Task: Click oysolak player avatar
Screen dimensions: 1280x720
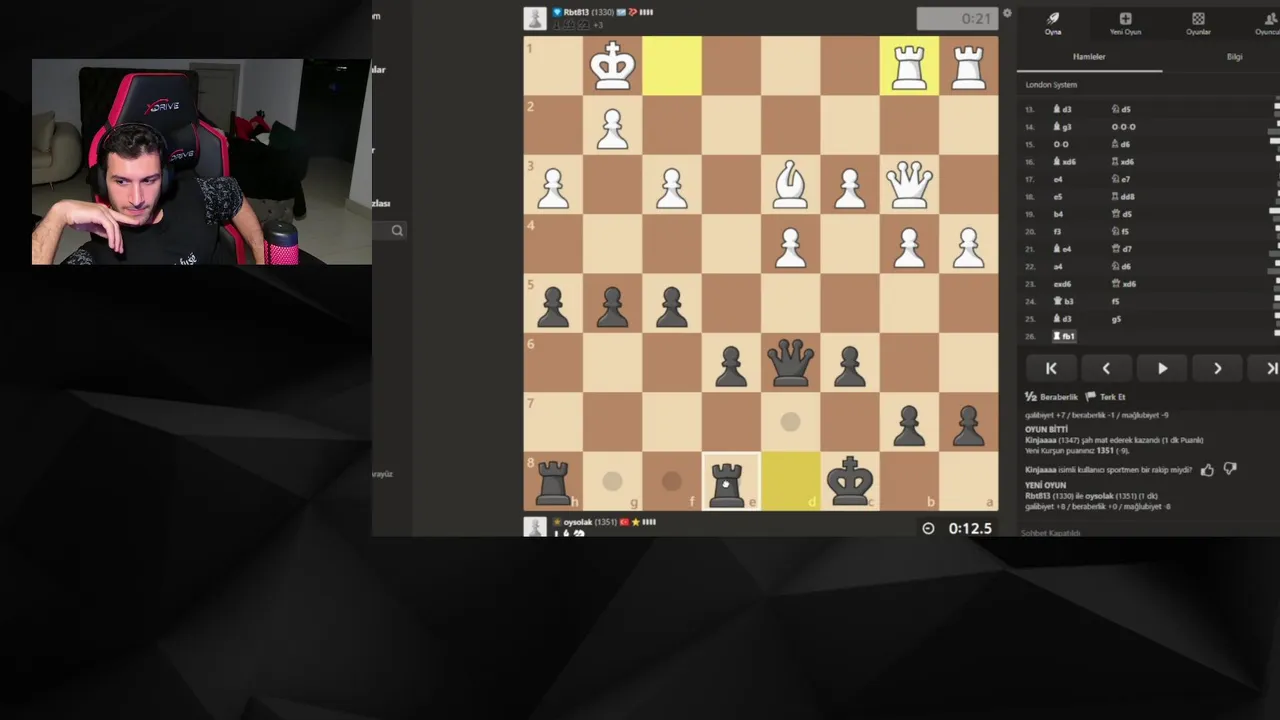Action: click(535, 527)
